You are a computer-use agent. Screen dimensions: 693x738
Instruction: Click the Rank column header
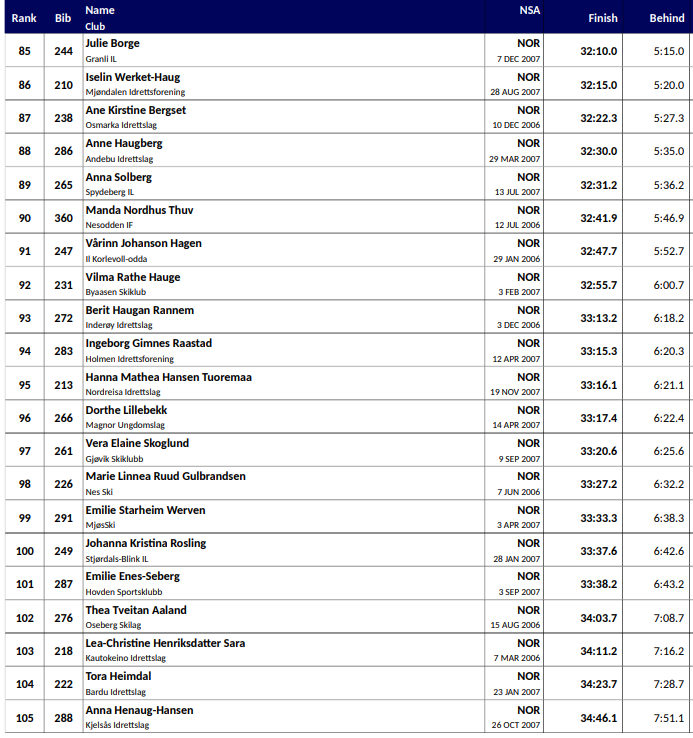(x=24, y=18)
